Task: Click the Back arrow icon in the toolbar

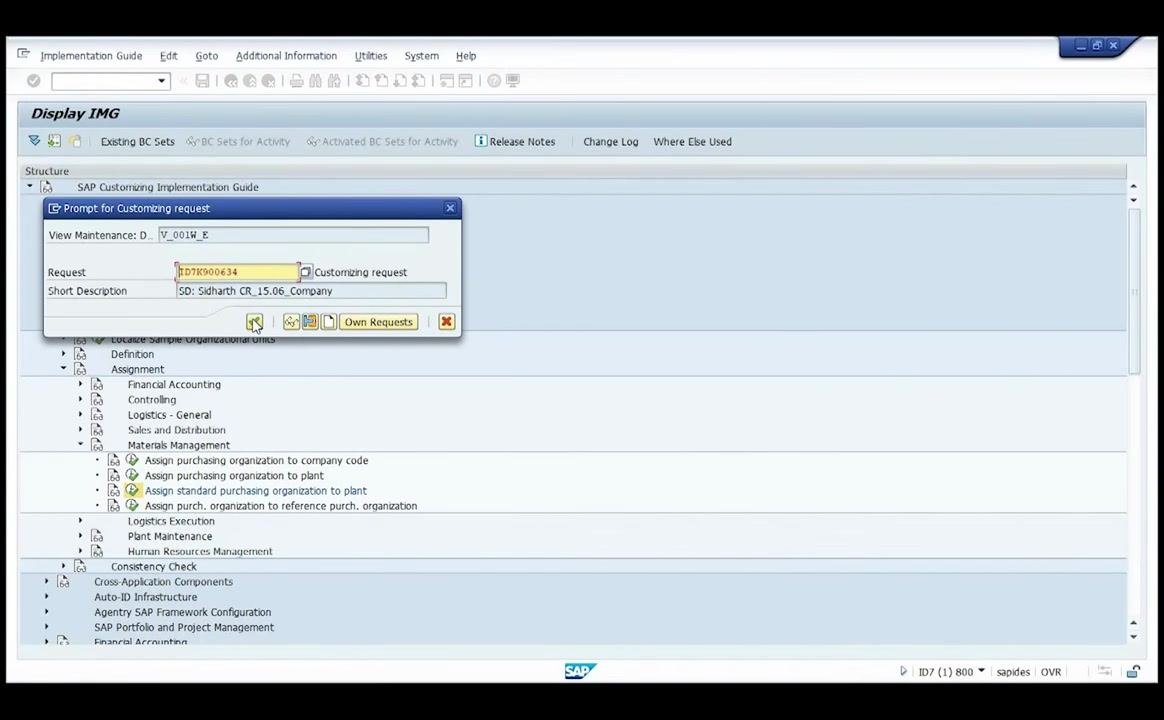Action: 231,81
